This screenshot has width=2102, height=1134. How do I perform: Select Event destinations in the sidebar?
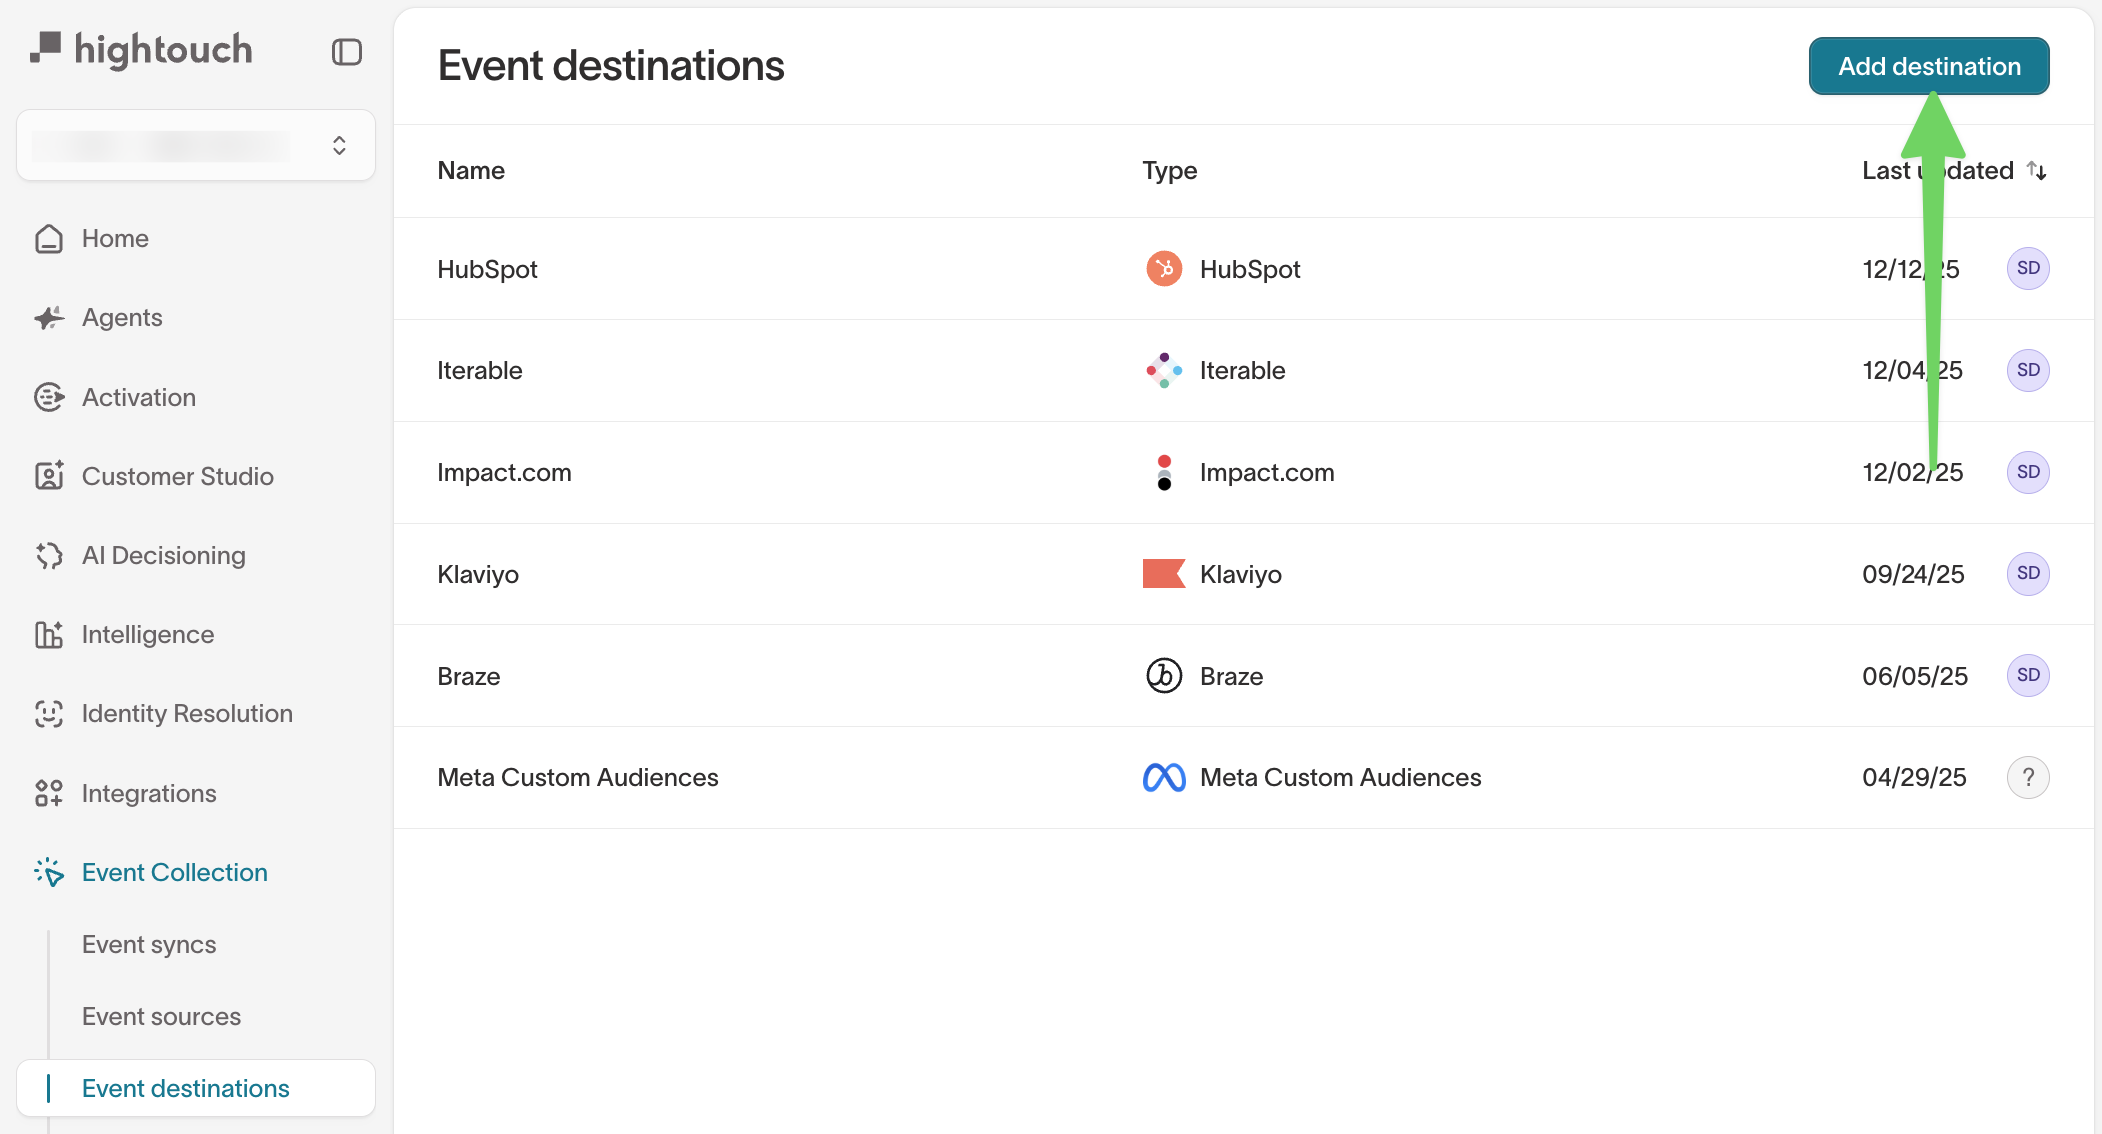coord(184,1088)
